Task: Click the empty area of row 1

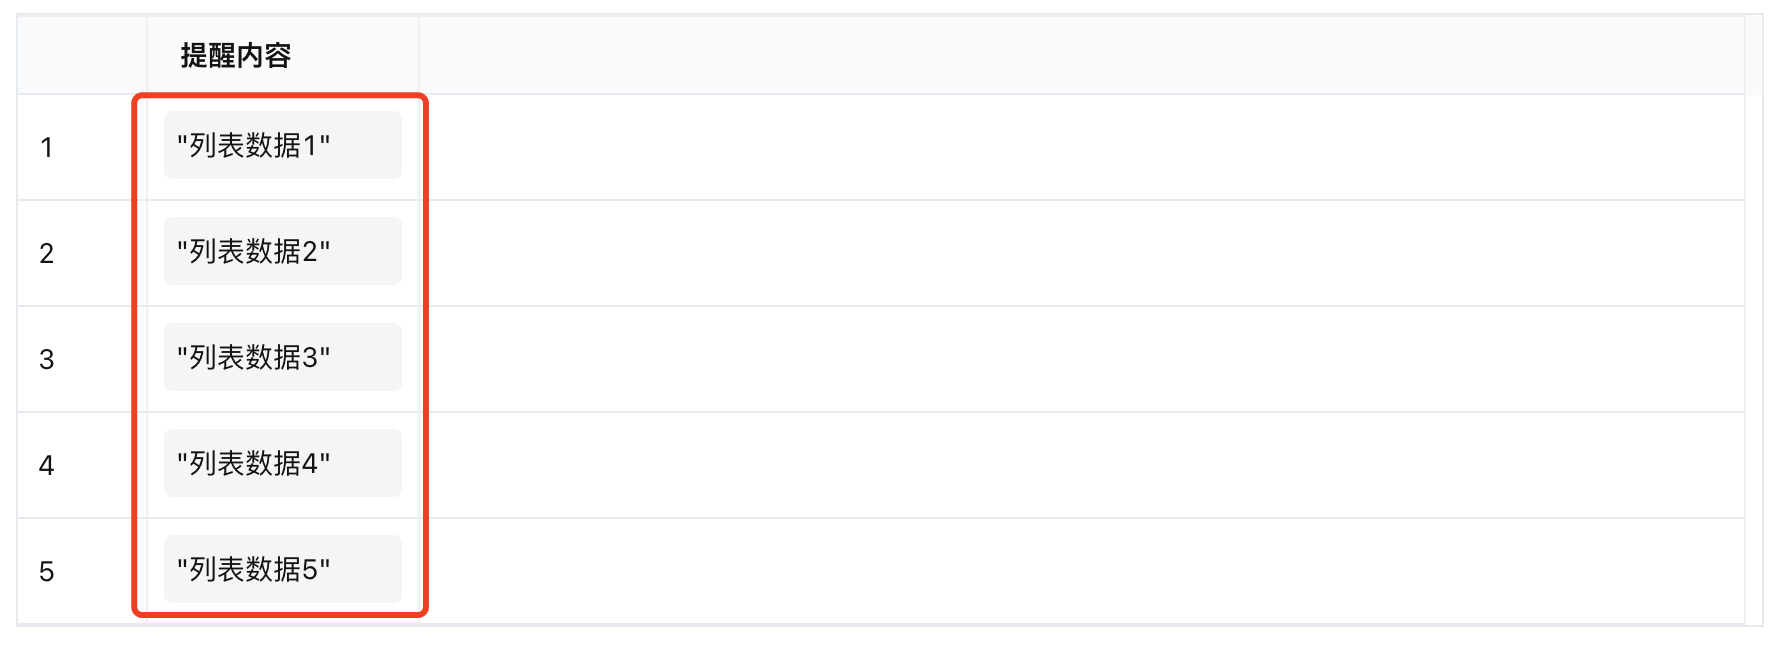Action: tap(1082, 148)
